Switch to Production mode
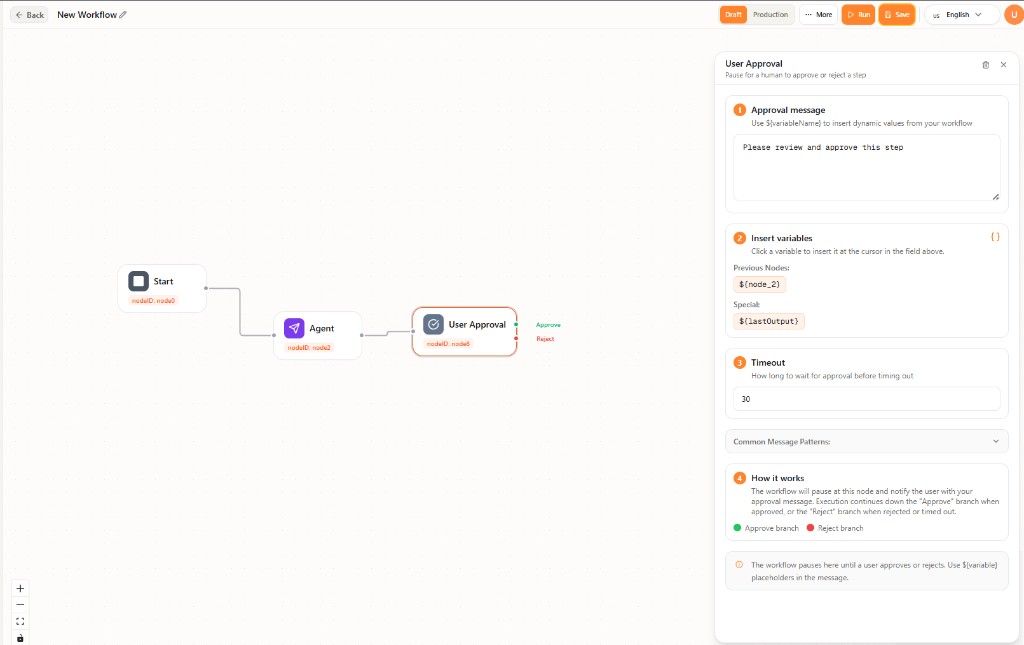The image size is (1024, 645). click(x=770, y=14)
